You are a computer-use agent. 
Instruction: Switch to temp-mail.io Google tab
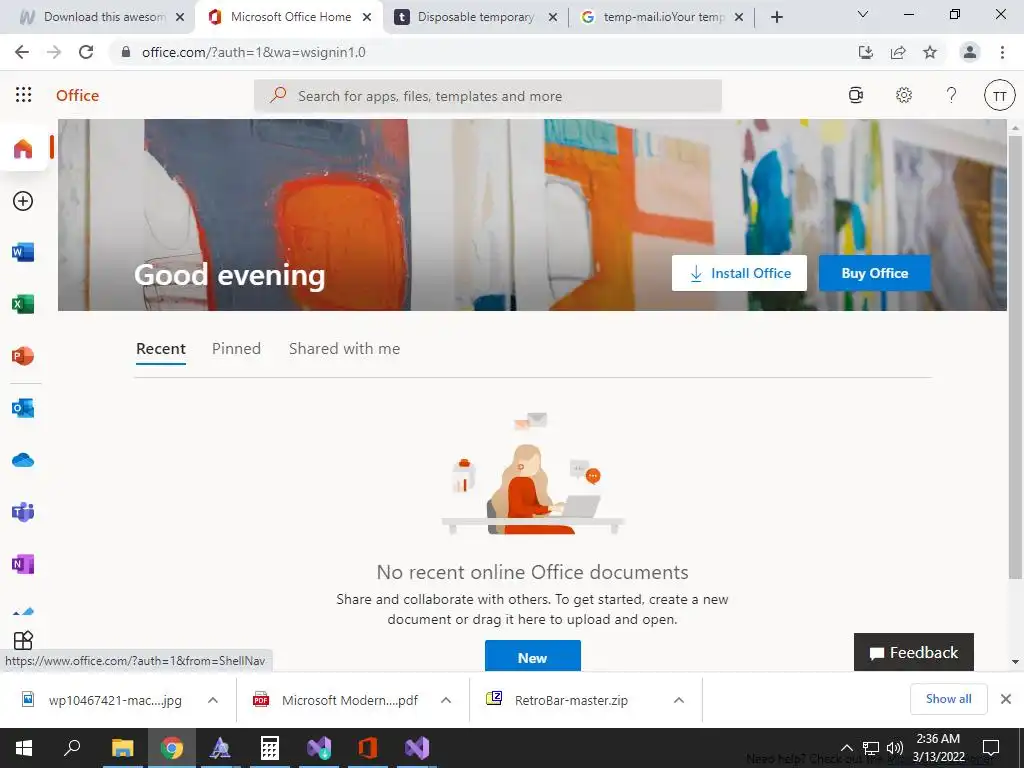tap(663, 17)
